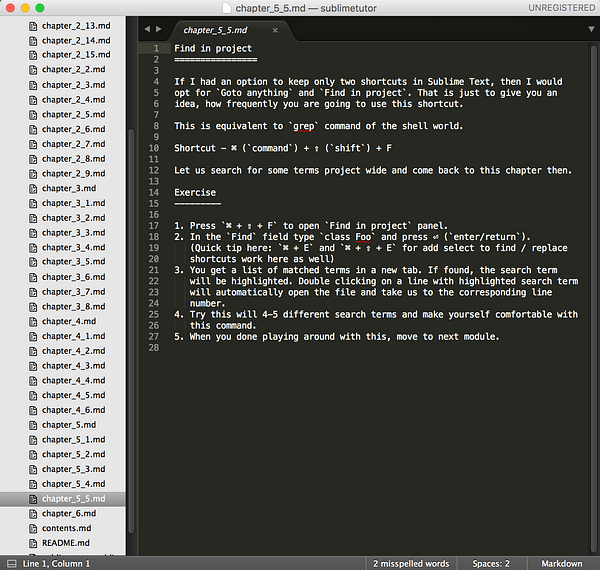Click the file icon beside chapter_5.md
Screen dimensions: 600x570
tap(33, 425)
